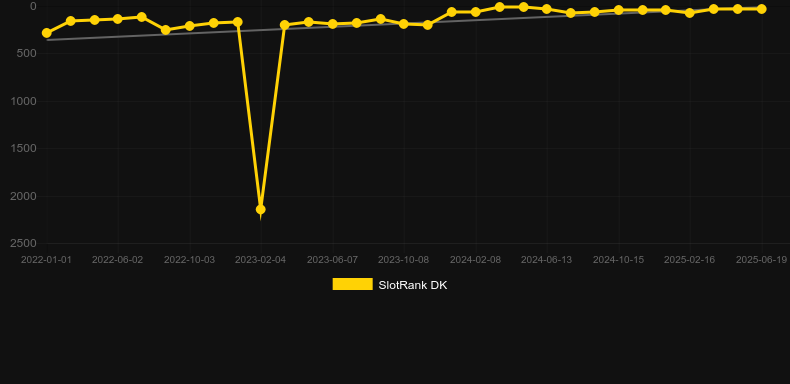This screenshot has width=790, height=384.
Task: Click the data point above 2023-06-07
Action: point(333,24)
